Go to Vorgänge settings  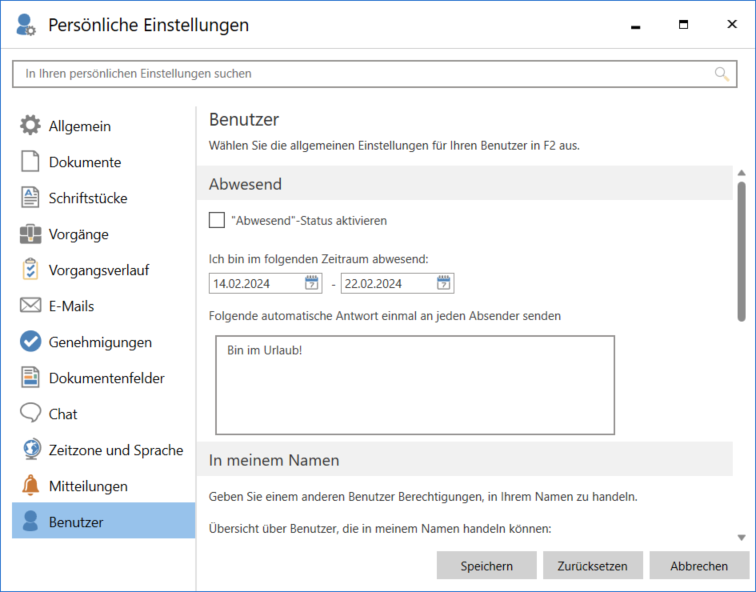(x=104, y=234)
